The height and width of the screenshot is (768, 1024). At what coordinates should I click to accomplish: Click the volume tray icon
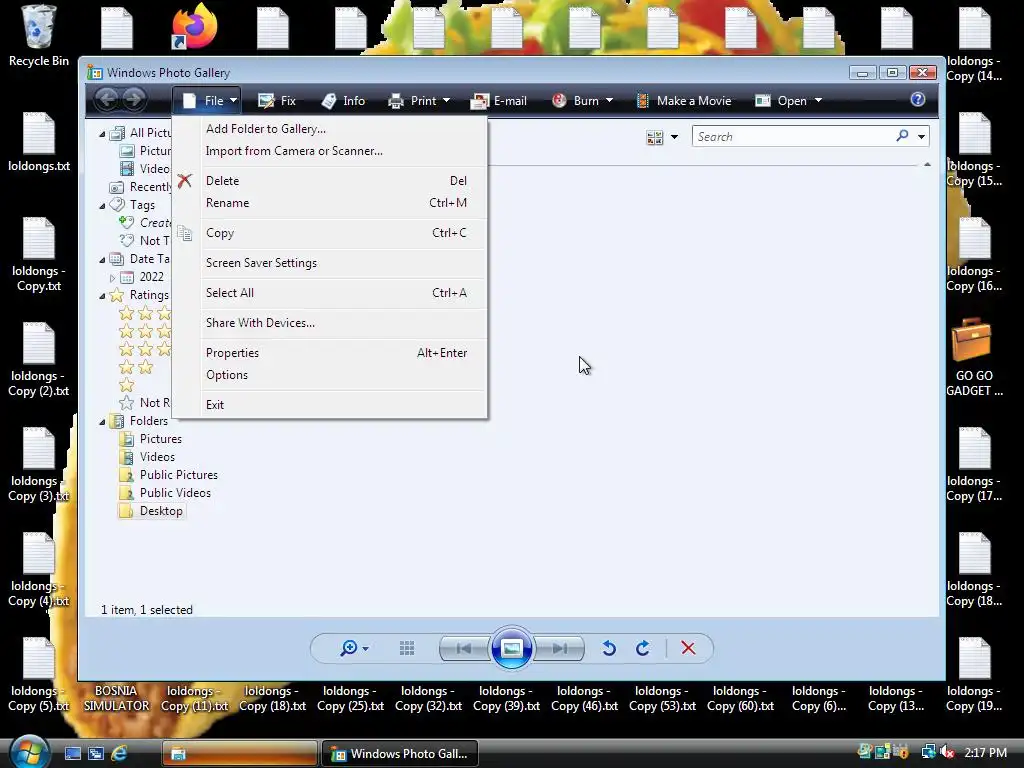(947, 752)
